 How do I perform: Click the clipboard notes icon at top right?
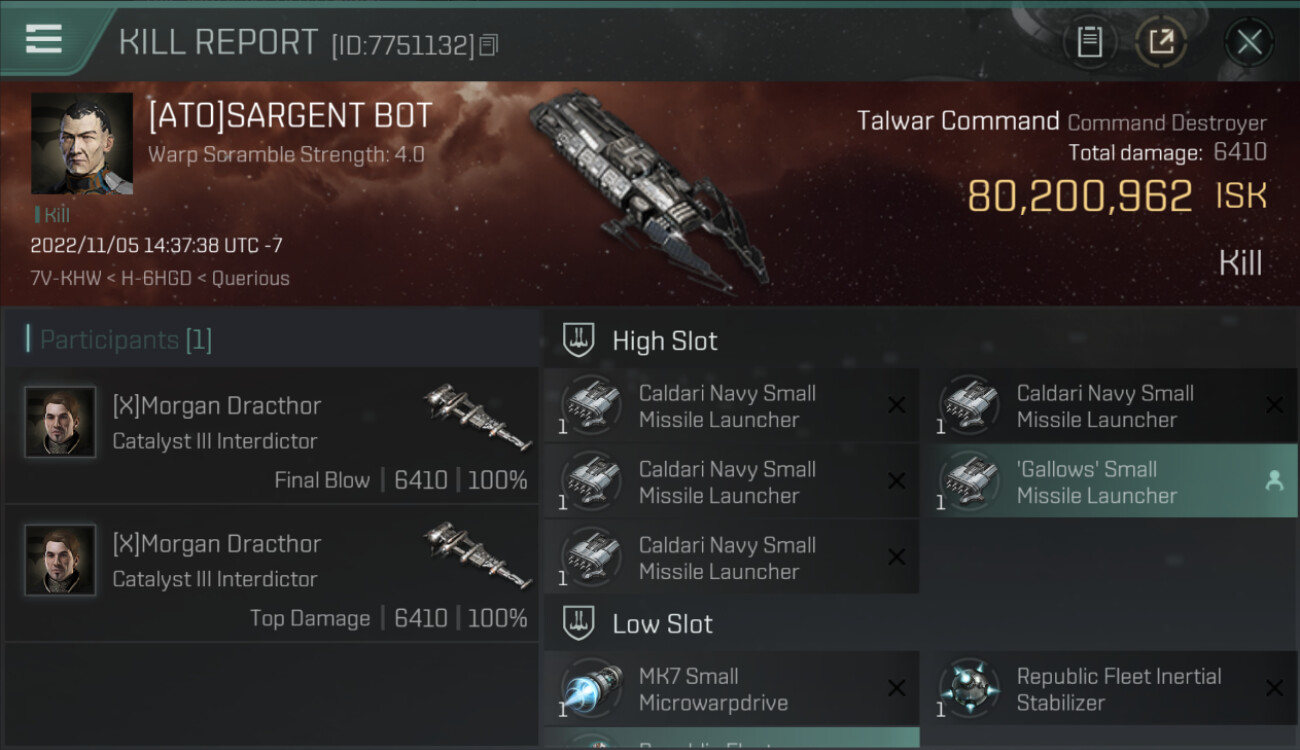1090,43
